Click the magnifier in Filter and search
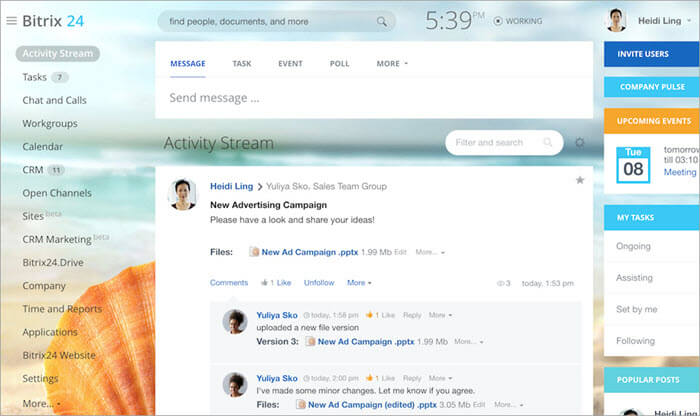Viewport: 700px width, 417px height. pos(547,143)
